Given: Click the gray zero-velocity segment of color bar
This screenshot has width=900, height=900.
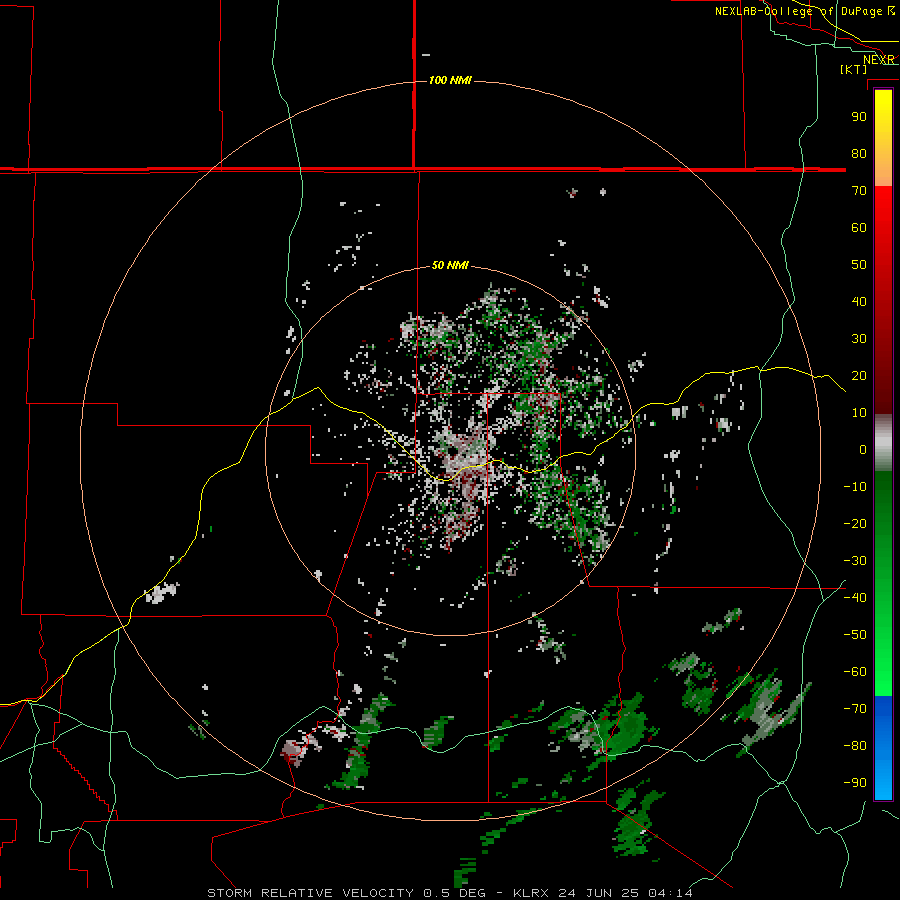Looking at the screenshot, I should 883,443.
